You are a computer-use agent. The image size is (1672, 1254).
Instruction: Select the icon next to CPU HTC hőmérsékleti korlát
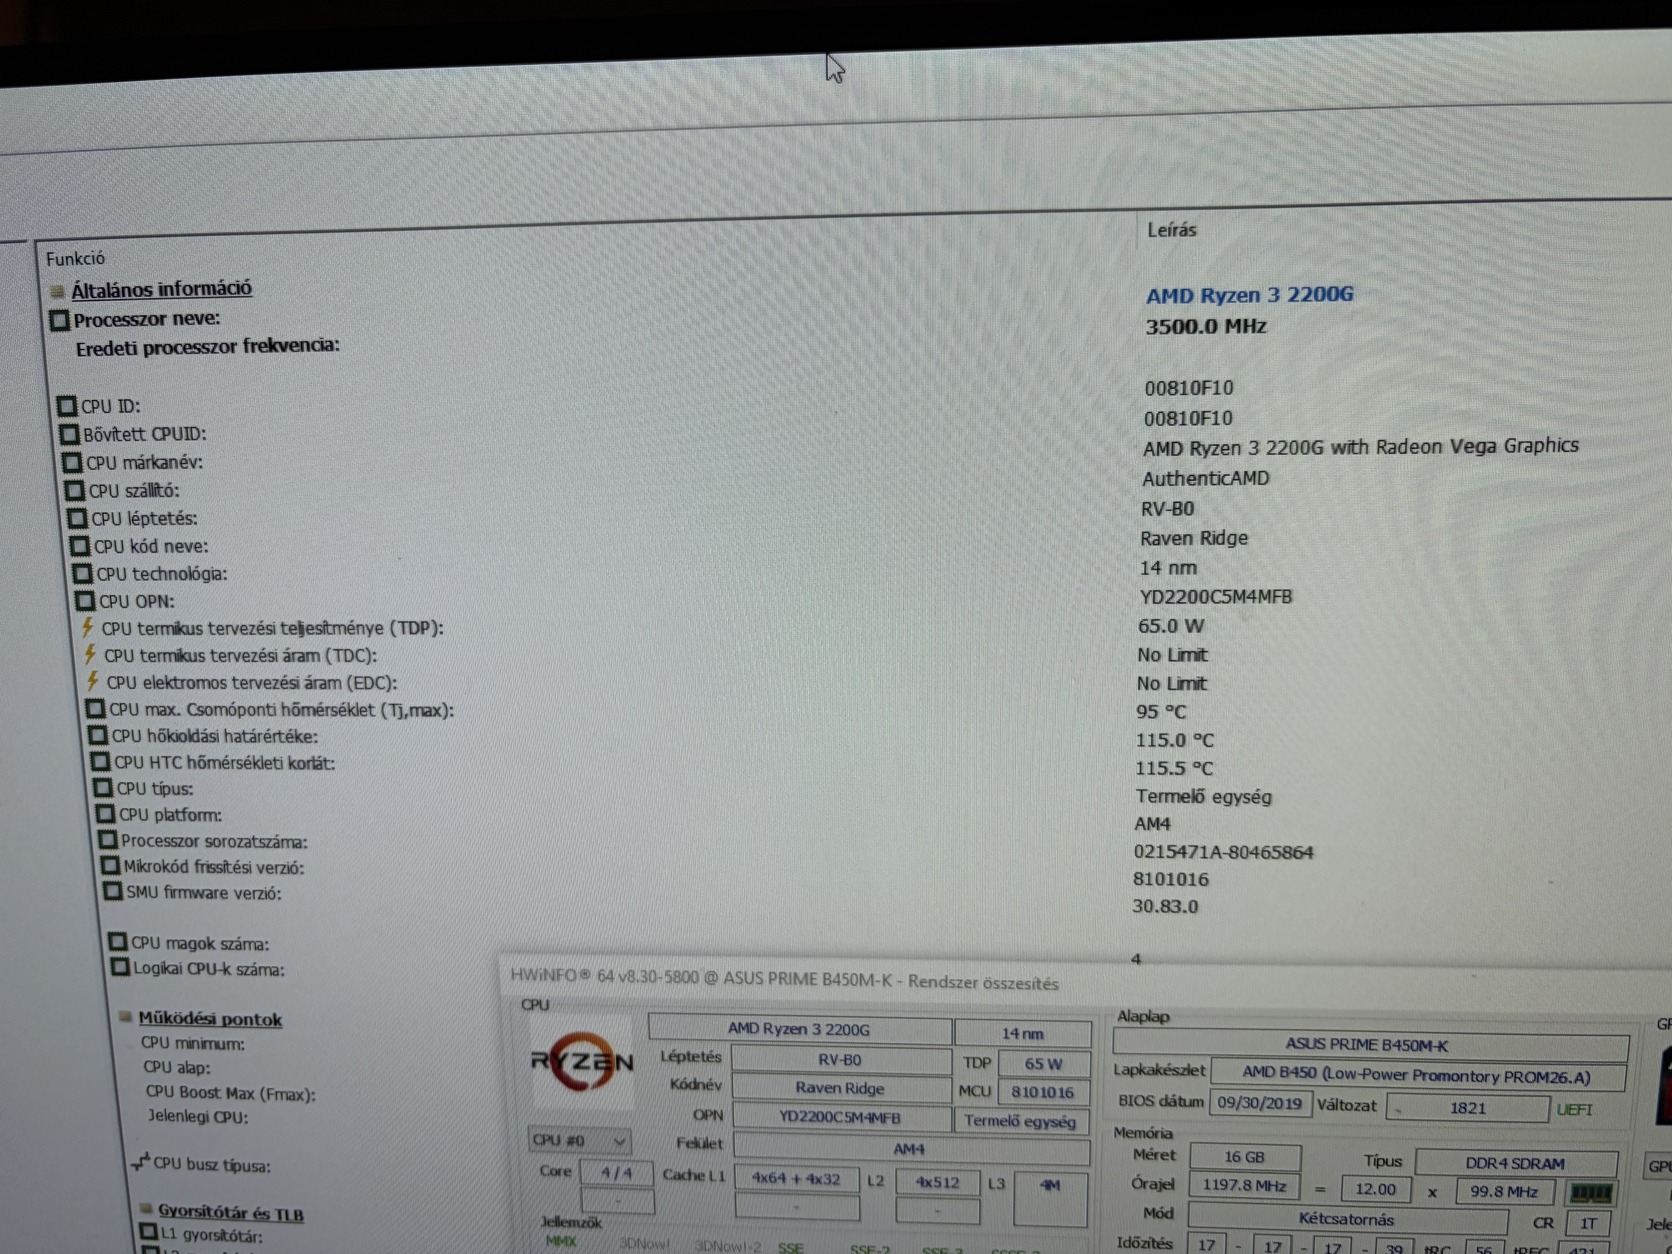100,762
